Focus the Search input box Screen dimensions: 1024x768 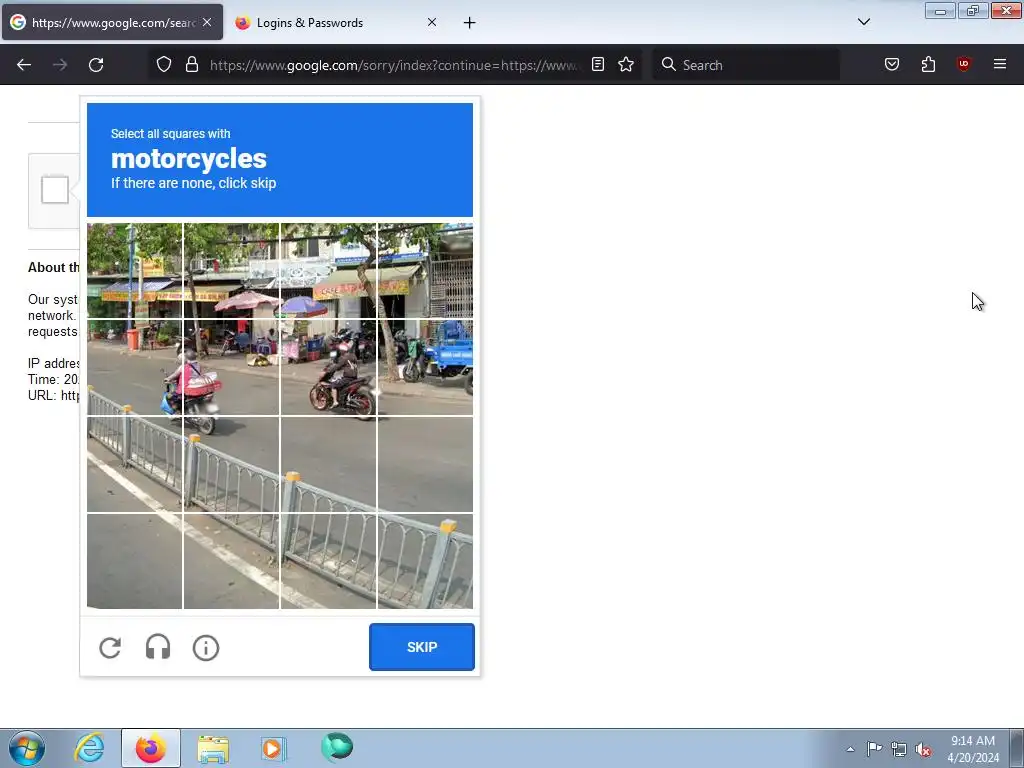tap(746, 65)
